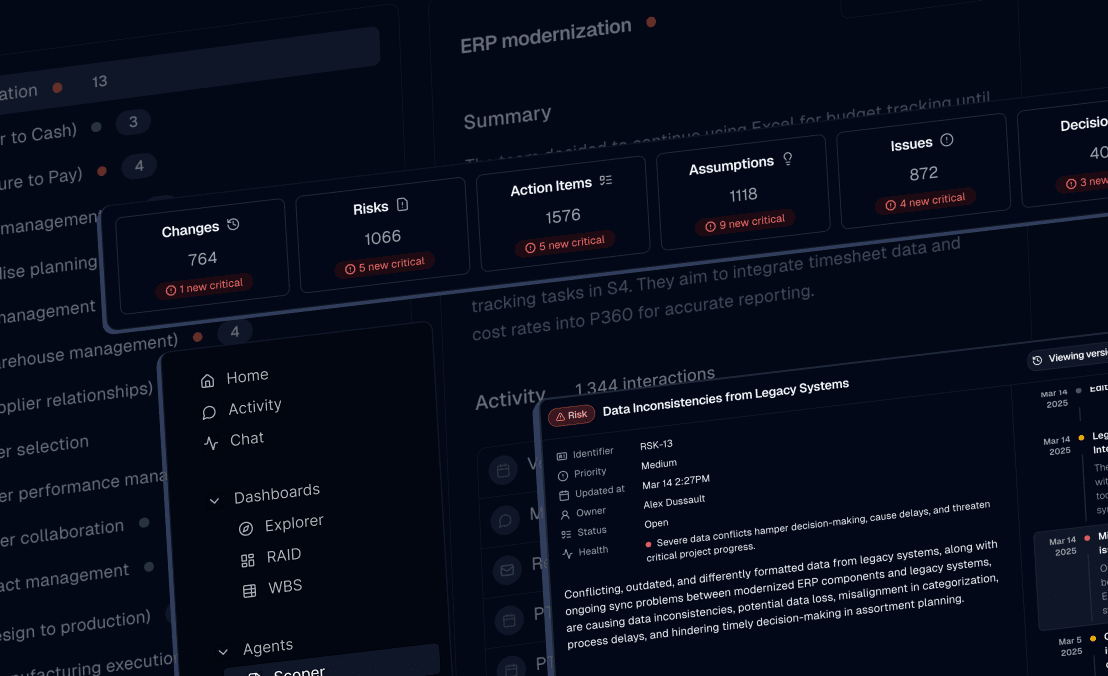This screenshot has width=1108, height=676.
Task: Click the Chat pulse icon
Action: (x=210, y=443)
